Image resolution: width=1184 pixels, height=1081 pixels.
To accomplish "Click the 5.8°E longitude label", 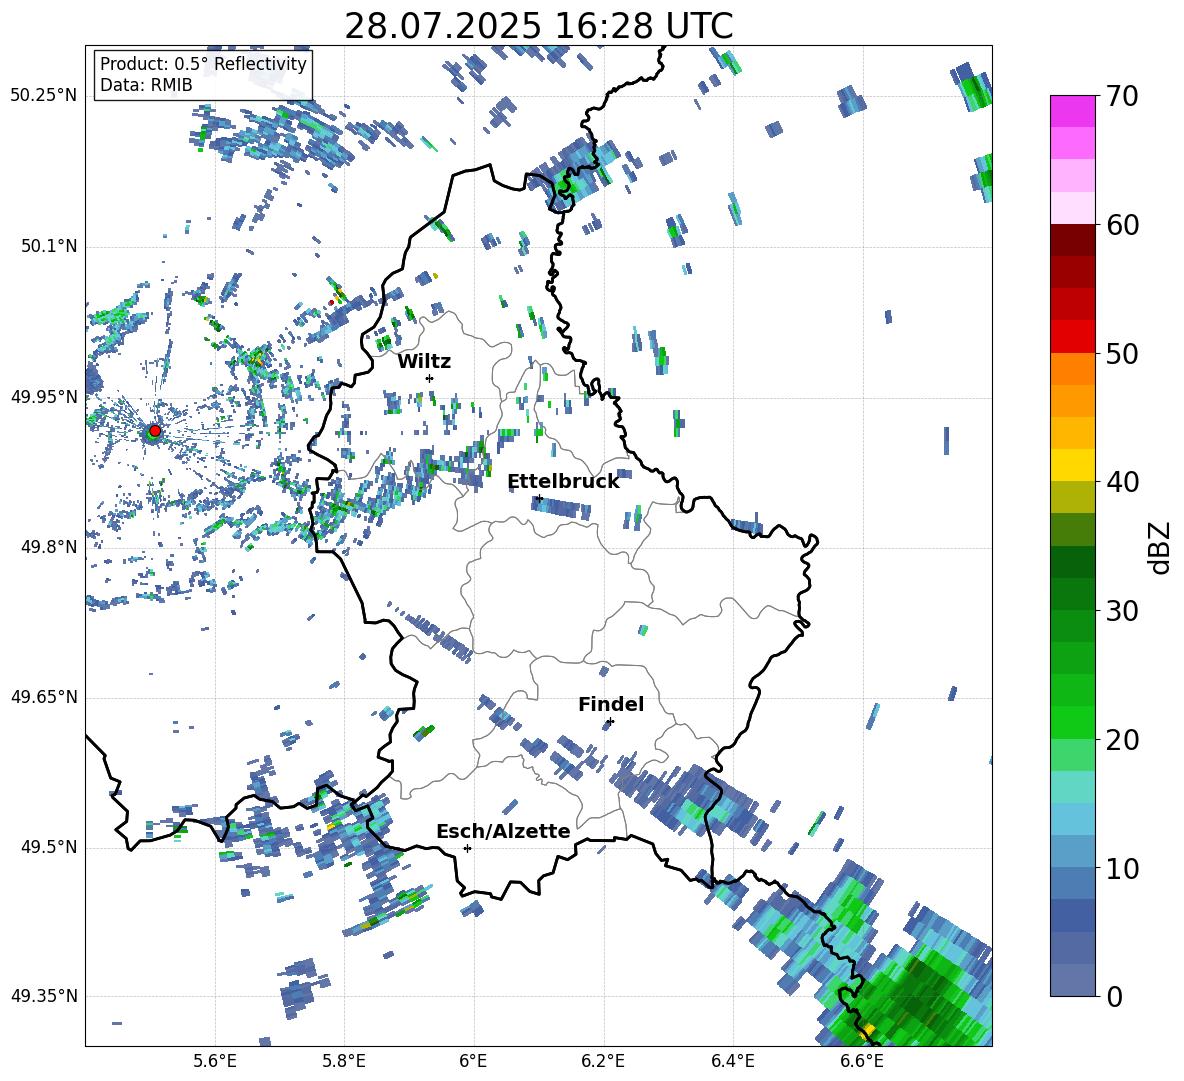I will tap(344, 1061).
